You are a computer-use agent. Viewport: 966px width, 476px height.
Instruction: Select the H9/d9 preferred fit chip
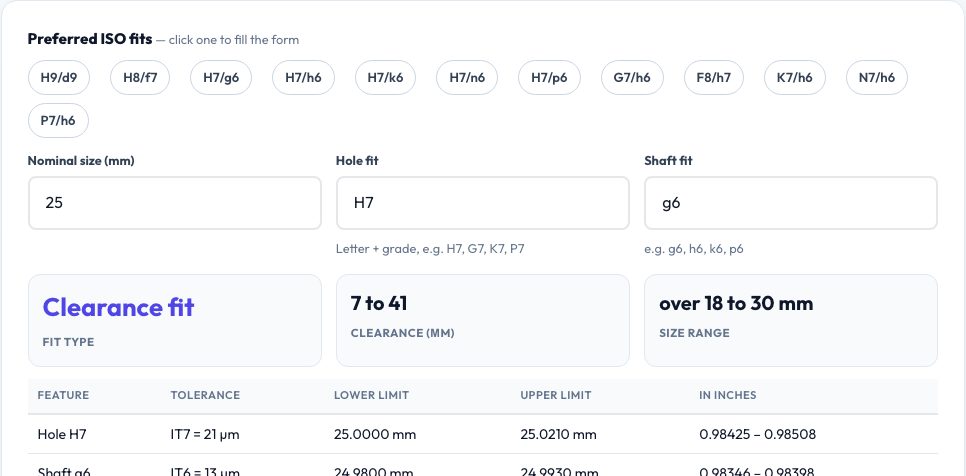pos(59,78)
